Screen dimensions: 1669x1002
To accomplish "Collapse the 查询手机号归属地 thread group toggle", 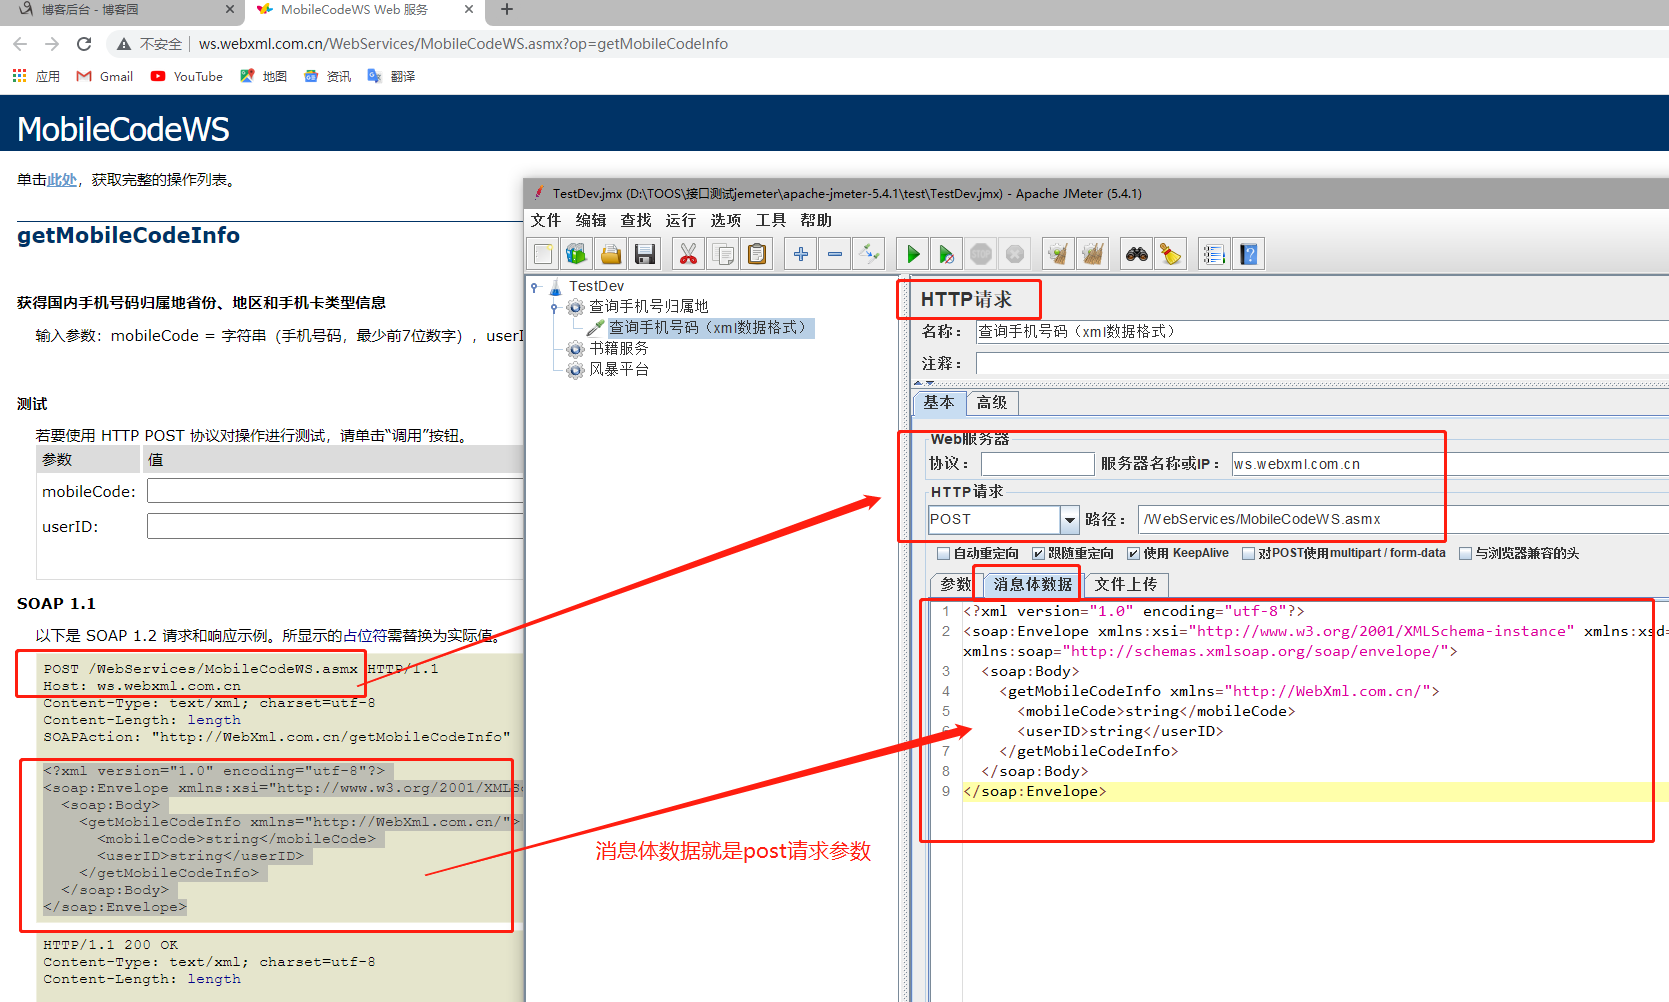I will (x=555, y=307).
